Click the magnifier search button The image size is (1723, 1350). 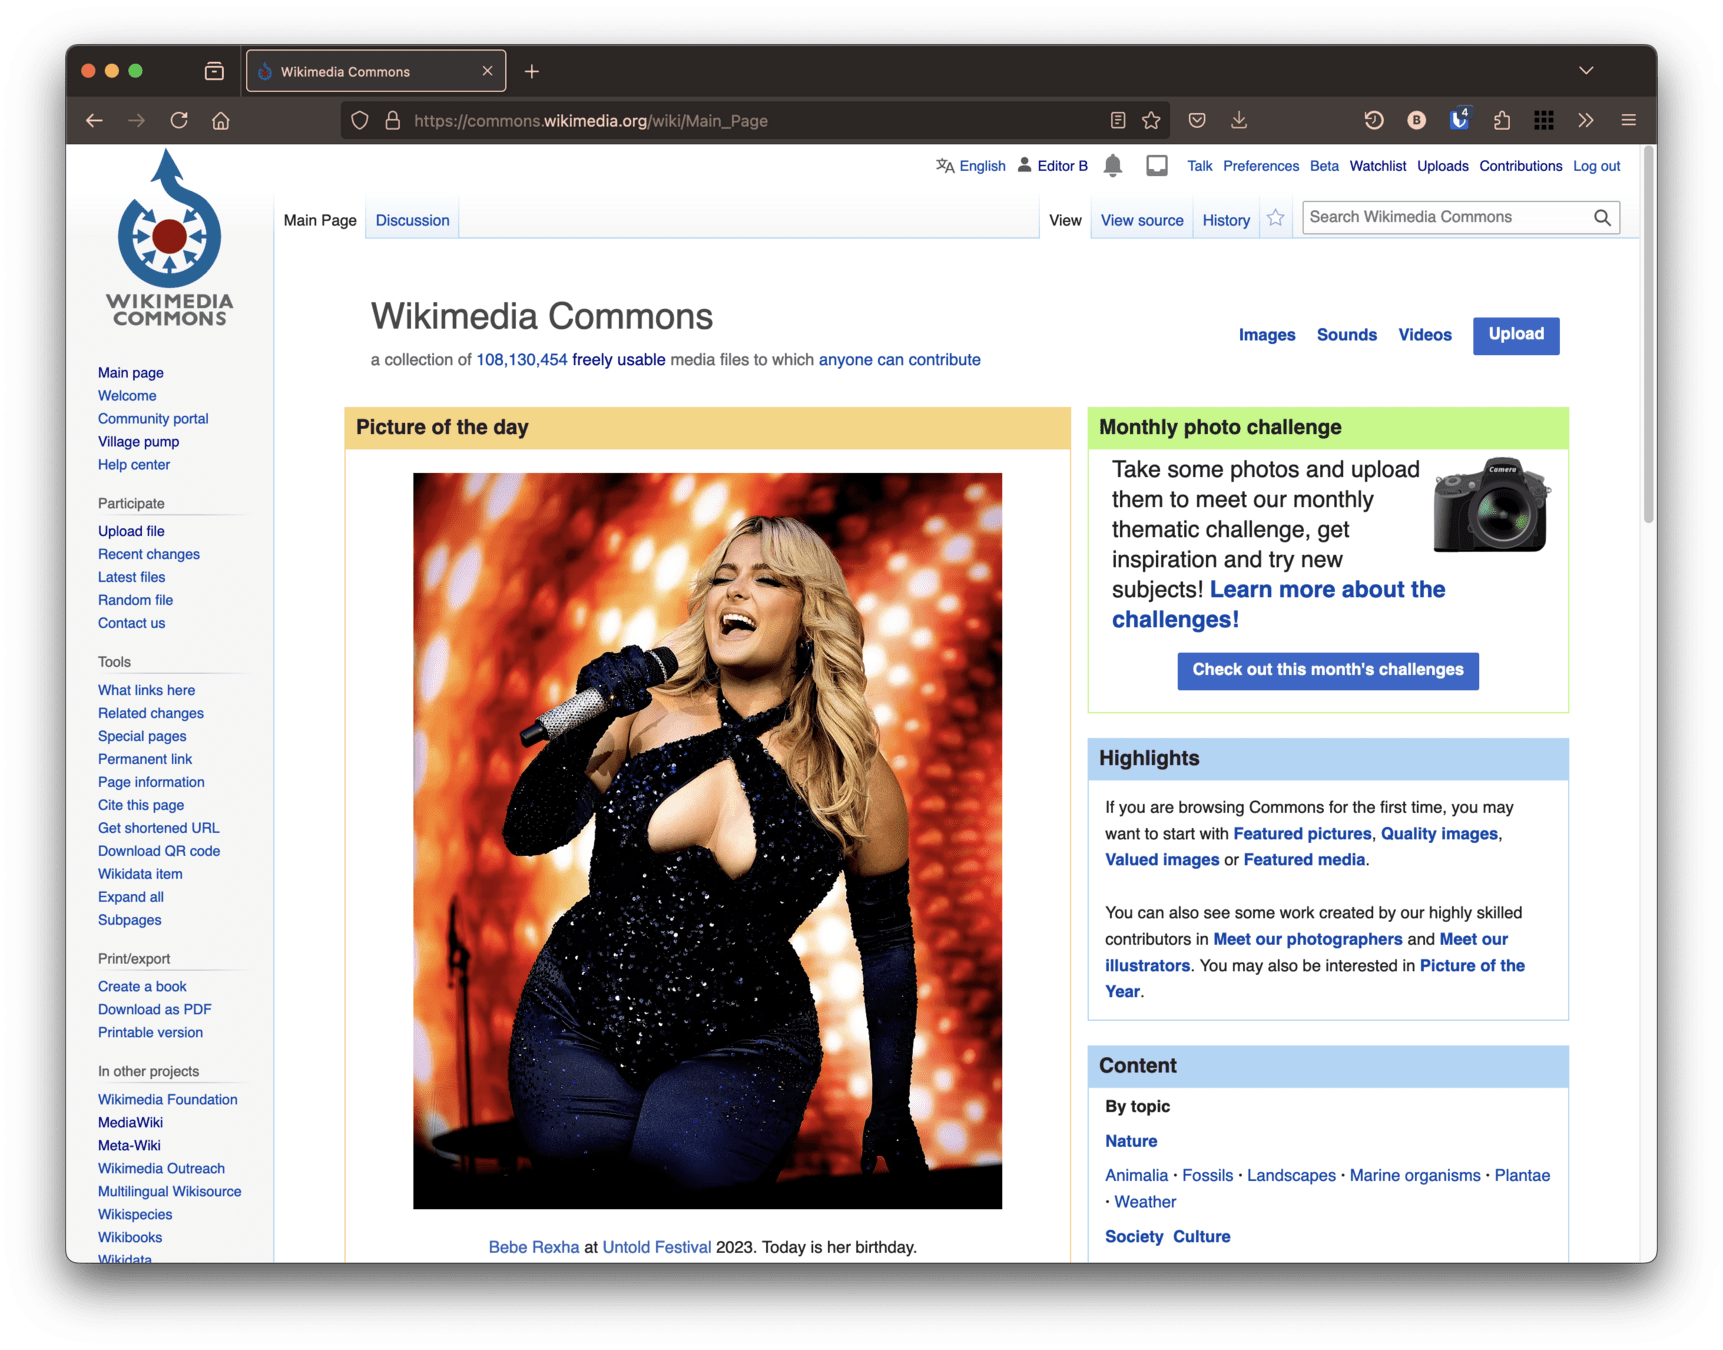click(1602, 217)
